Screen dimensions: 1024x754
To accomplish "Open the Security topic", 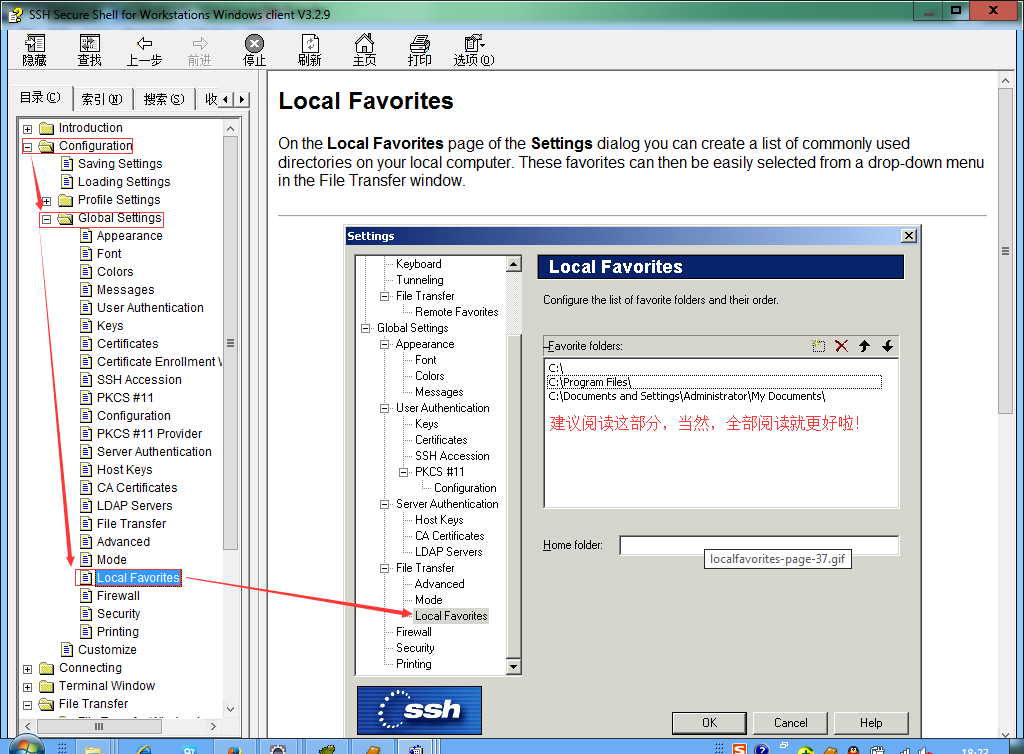I will tap(118, 614).
